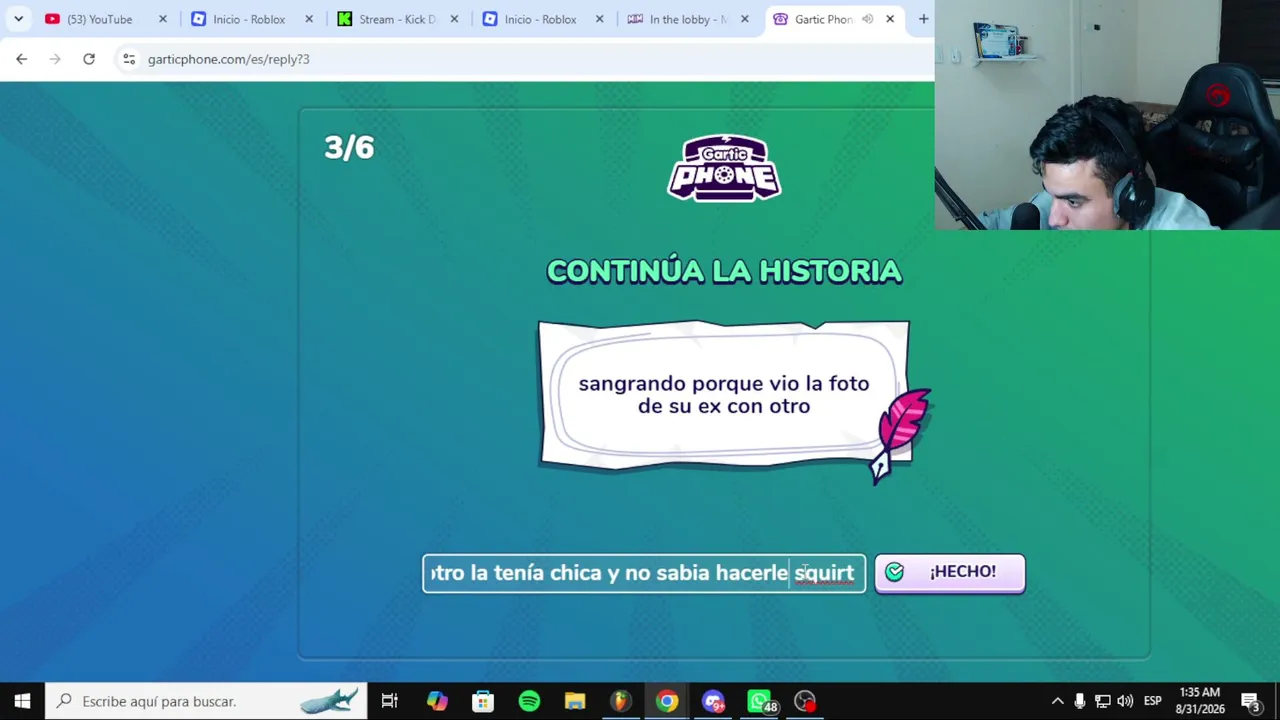
Task: Open OBS Studio from the taskbar
Action: click(x=805, y=701)
